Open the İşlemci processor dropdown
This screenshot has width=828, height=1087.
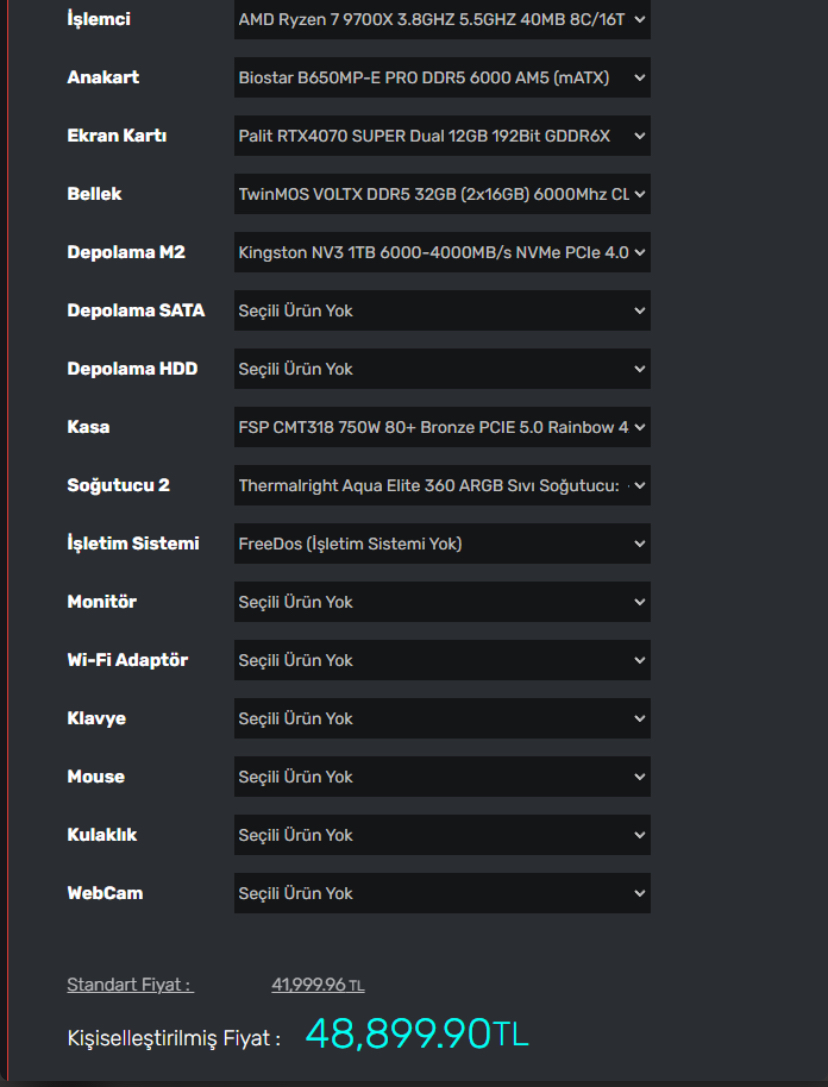tap(442, 19)
